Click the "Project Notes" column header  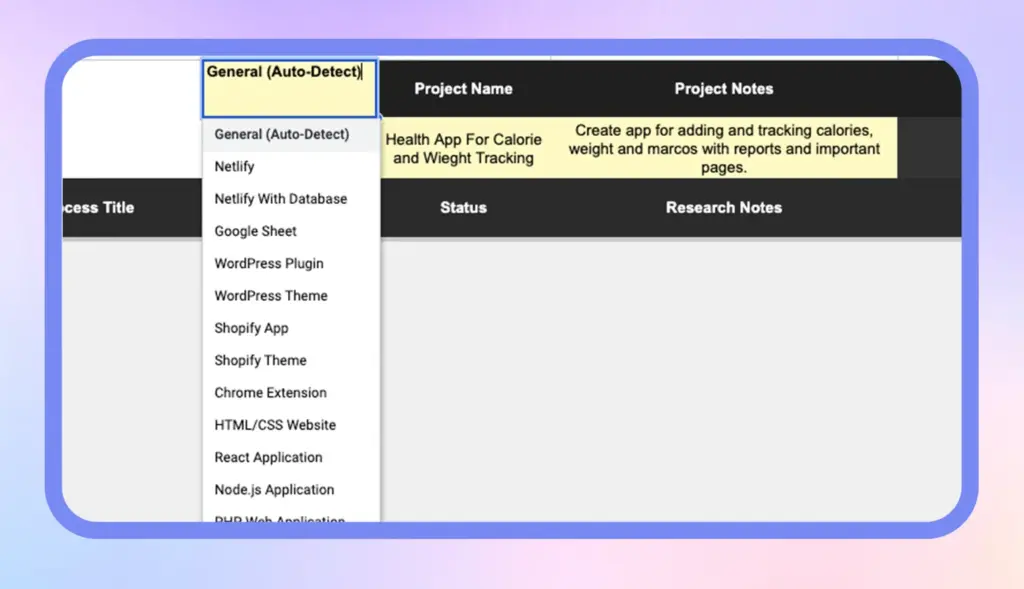click(x=723, y=88)
